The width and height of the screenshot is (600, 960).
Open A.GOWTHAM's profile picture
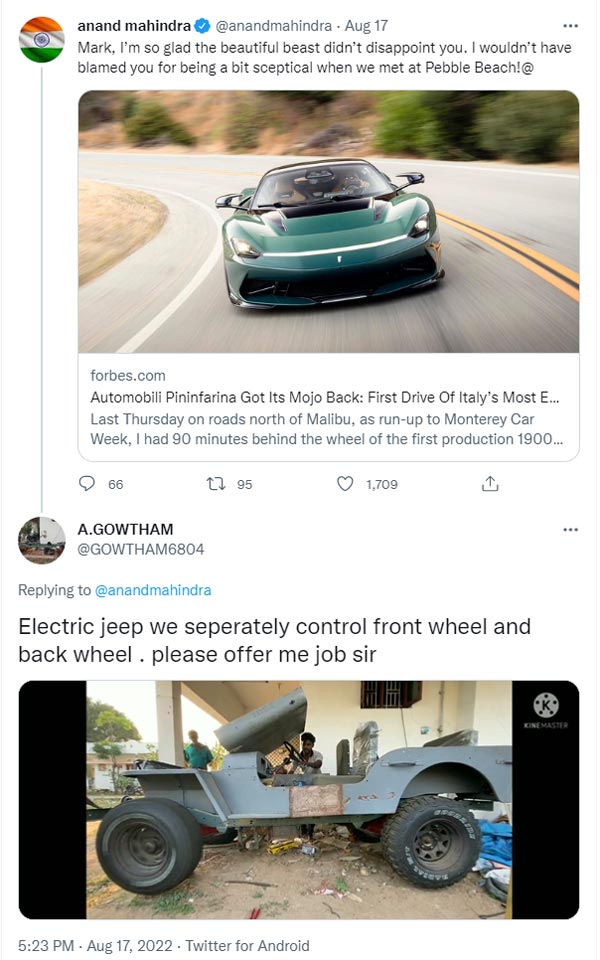pos(41,540)
